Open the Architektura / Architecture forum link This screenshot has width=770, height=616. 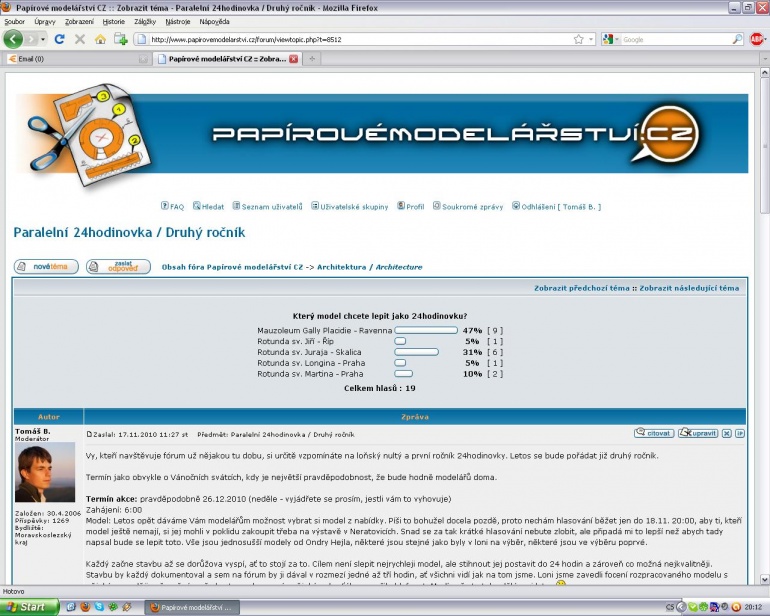point(369,267)
